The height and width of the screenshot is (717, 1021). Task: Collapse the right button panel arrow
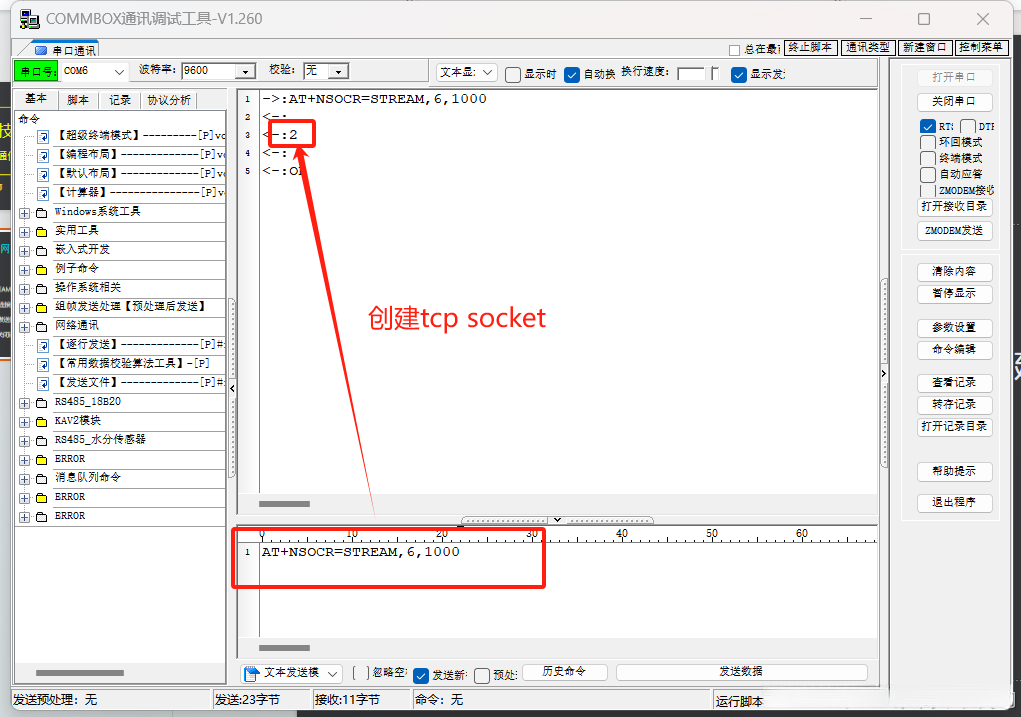tap(884, 373)
